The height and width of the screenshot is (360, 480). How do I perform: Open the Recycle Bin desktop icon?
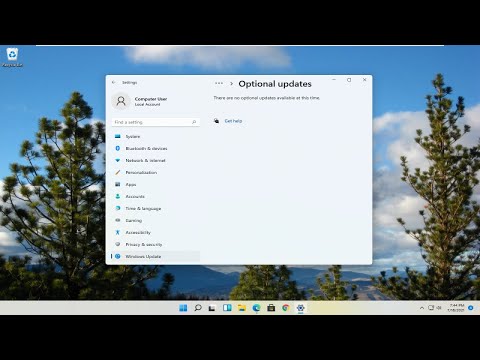click(12, 57)
